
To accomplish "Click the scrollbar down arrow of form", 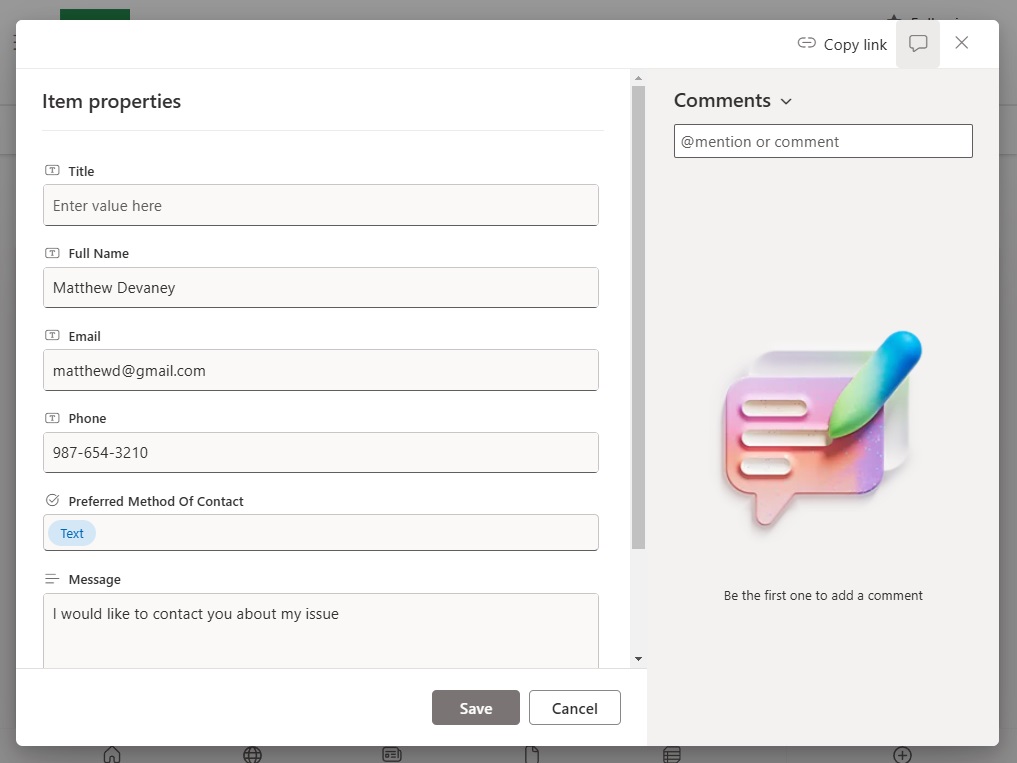I will 638,659.
